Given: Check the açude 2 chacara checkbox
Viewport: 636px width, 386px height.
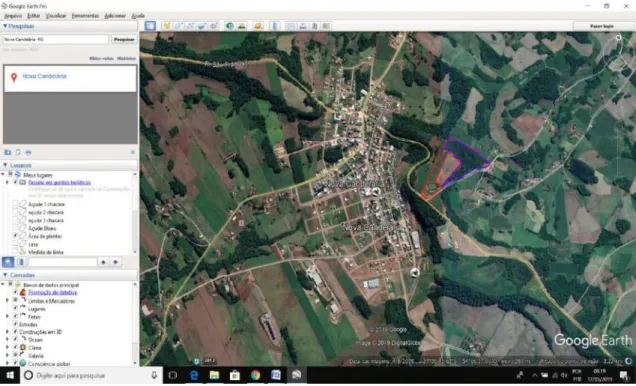Looking at the screenshot, I should pyautogui.click(x=15, y=212).
